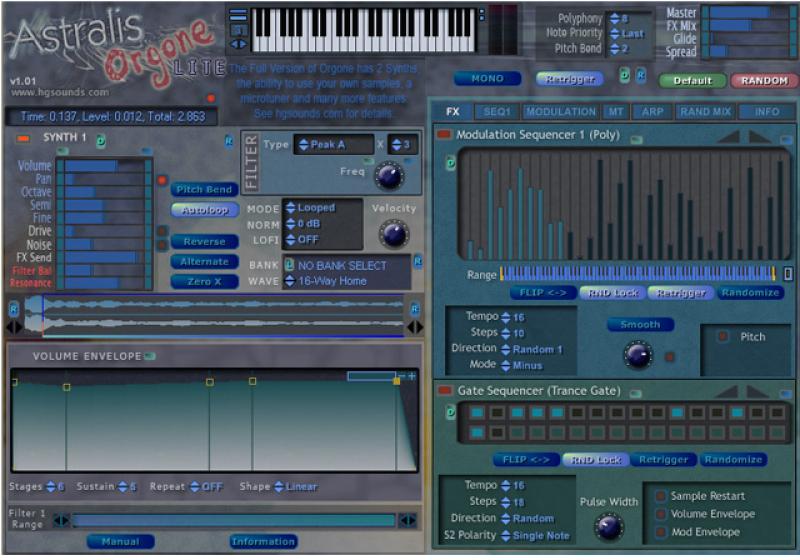Switch to the MODULATION tab
The width and height of the screenshot is (800, 560).
560,112
